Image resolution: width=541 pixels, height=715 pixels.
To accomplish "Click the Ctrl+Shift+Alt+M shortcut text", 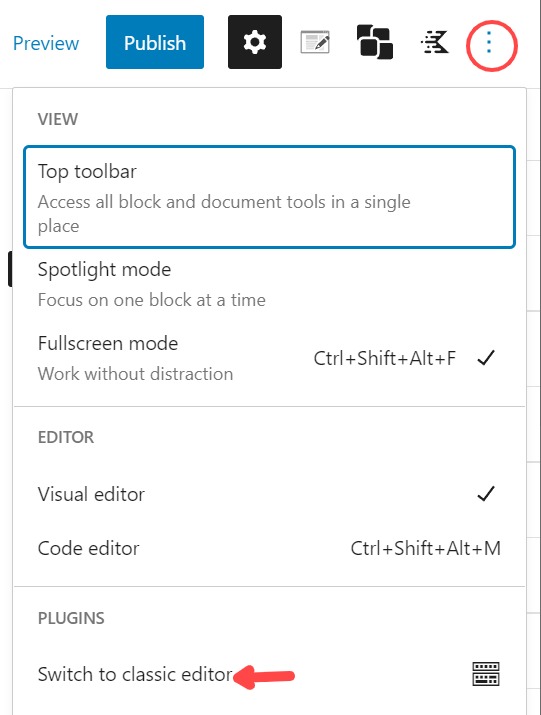I will click(x=426, y=548).
